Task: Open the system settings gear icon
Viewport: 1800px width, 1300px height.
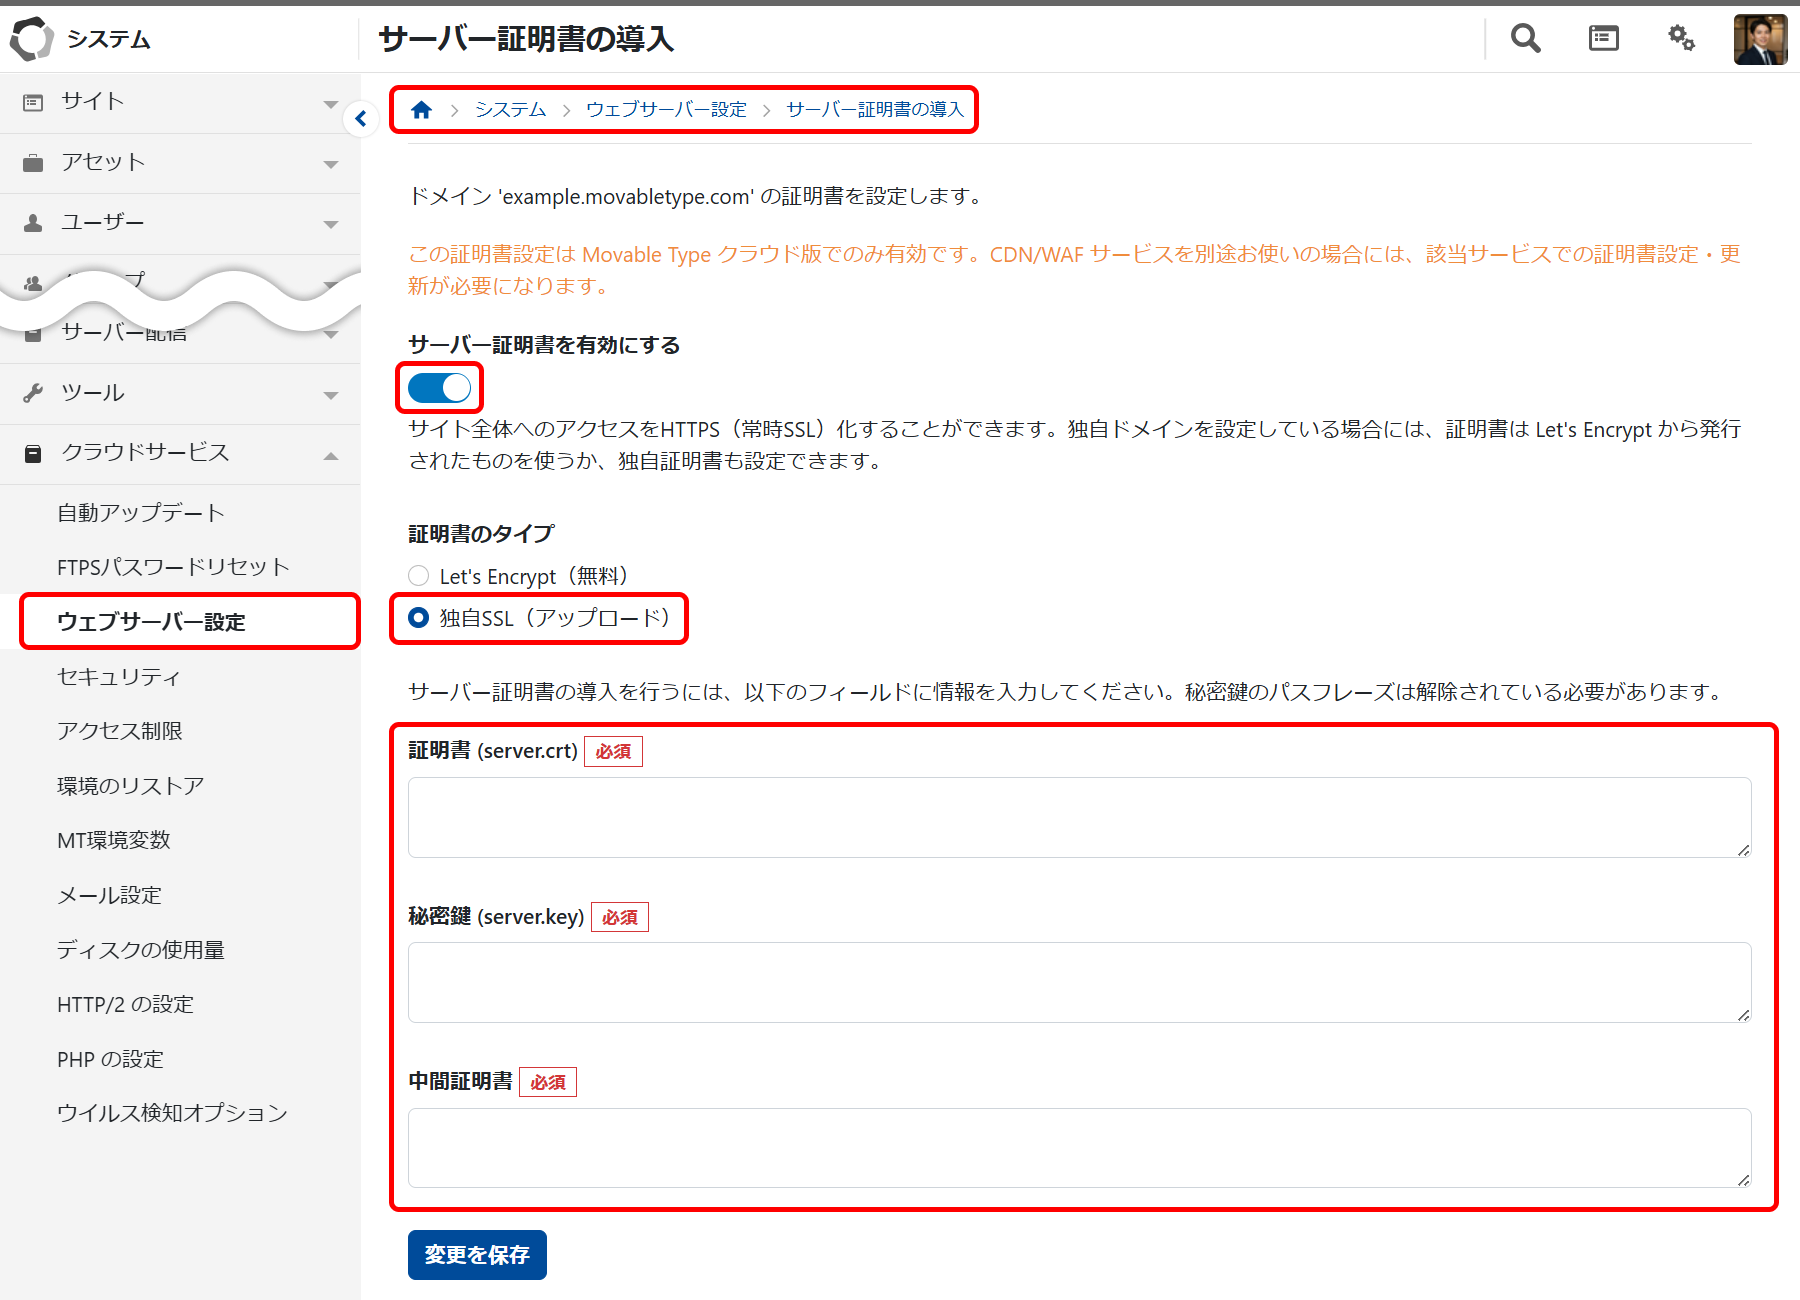Action: click(1680, 38)
